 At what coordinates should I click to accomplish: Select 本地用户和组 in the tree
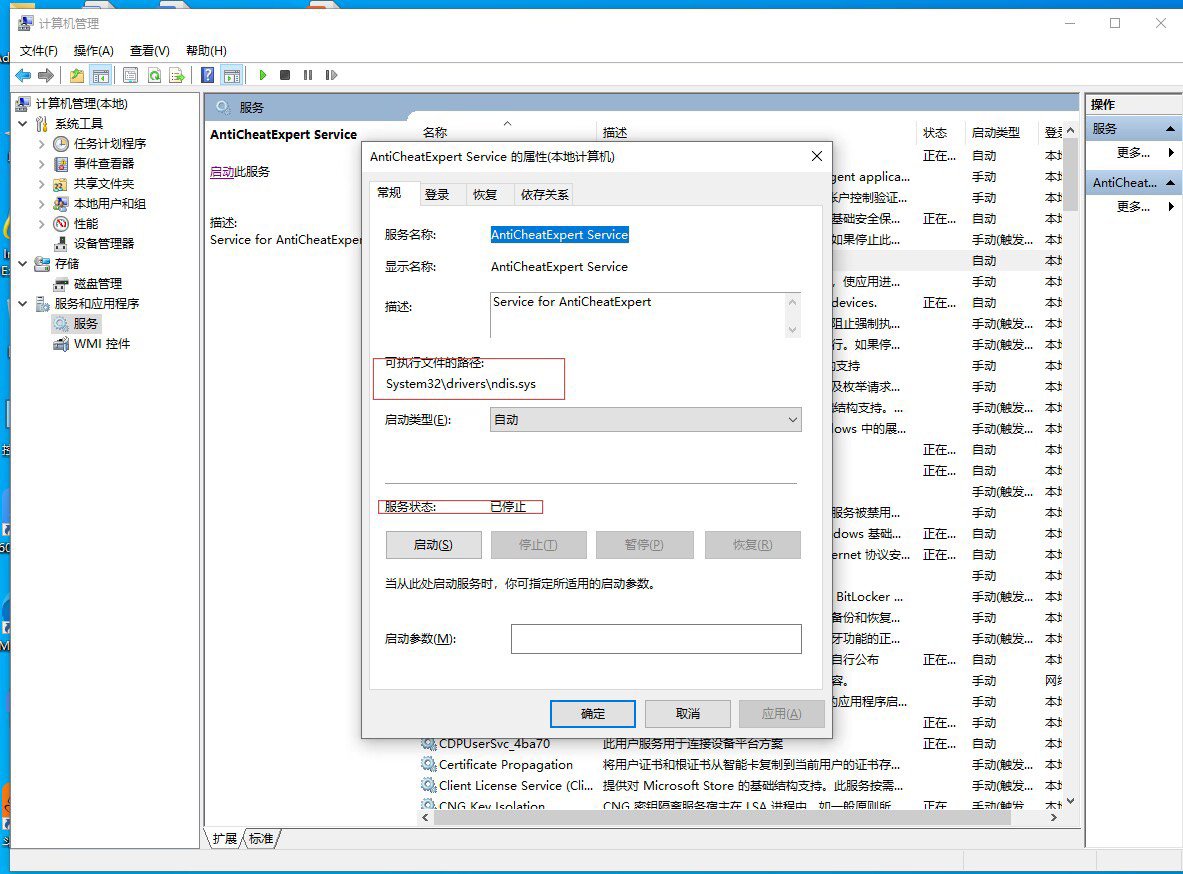(x=109, y=204)
